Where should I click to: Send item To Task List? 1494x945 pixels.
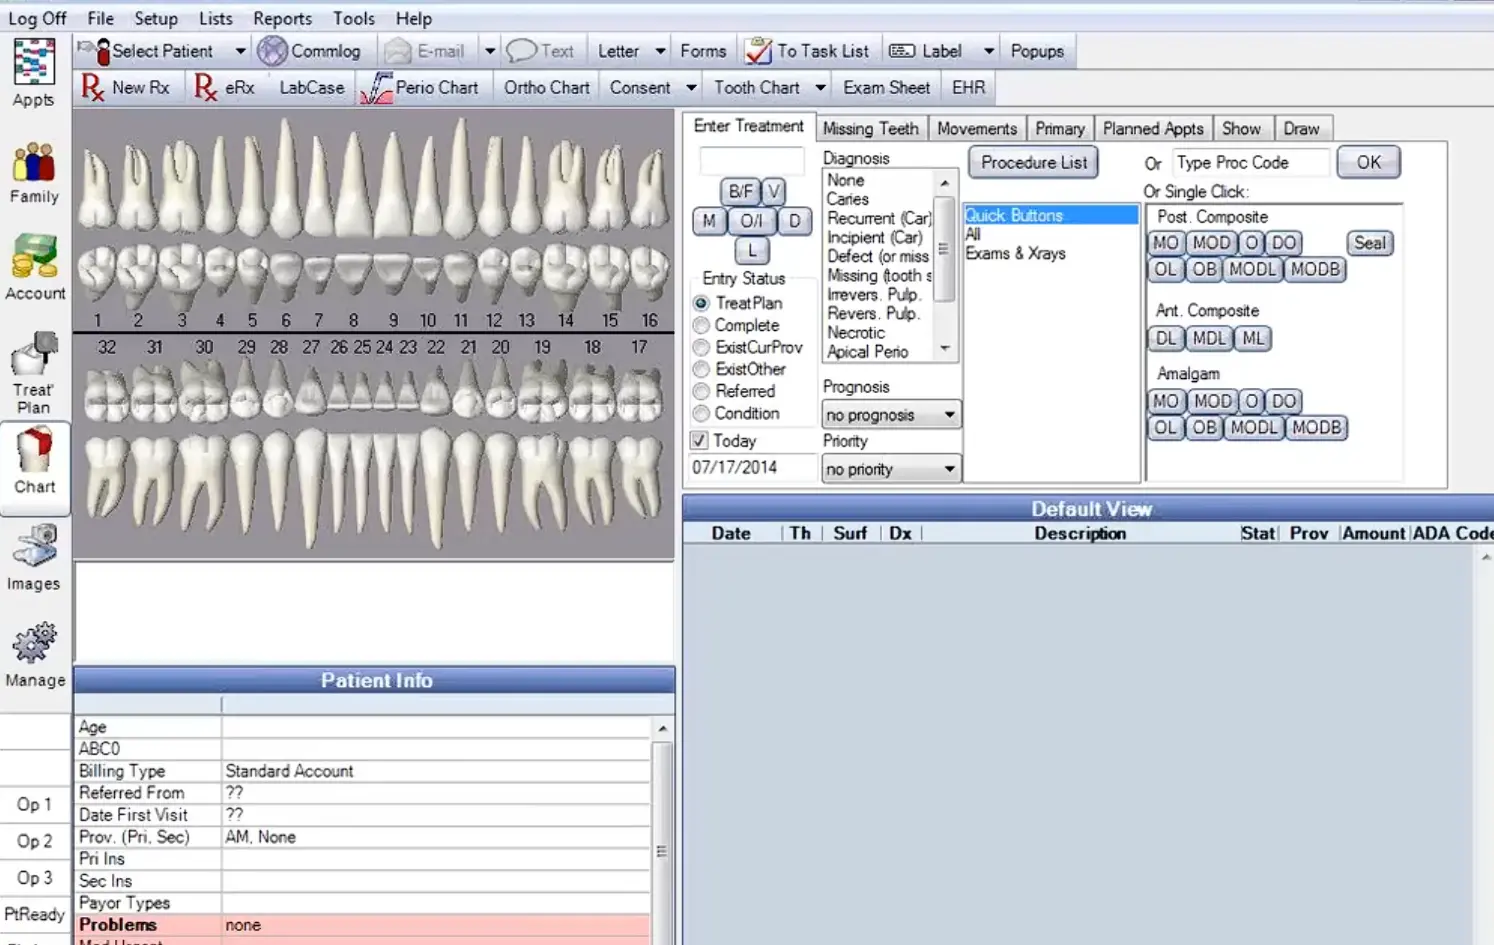click(808, 50)
